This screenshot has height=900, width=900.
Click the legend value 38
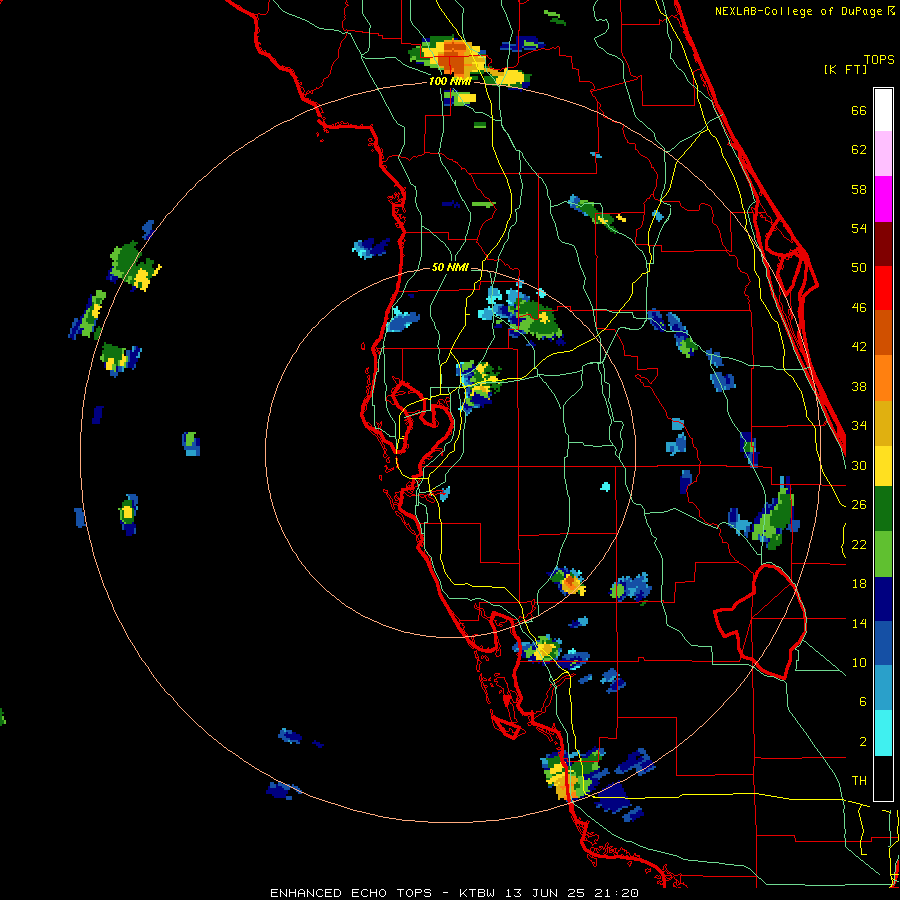click(859, 387)
